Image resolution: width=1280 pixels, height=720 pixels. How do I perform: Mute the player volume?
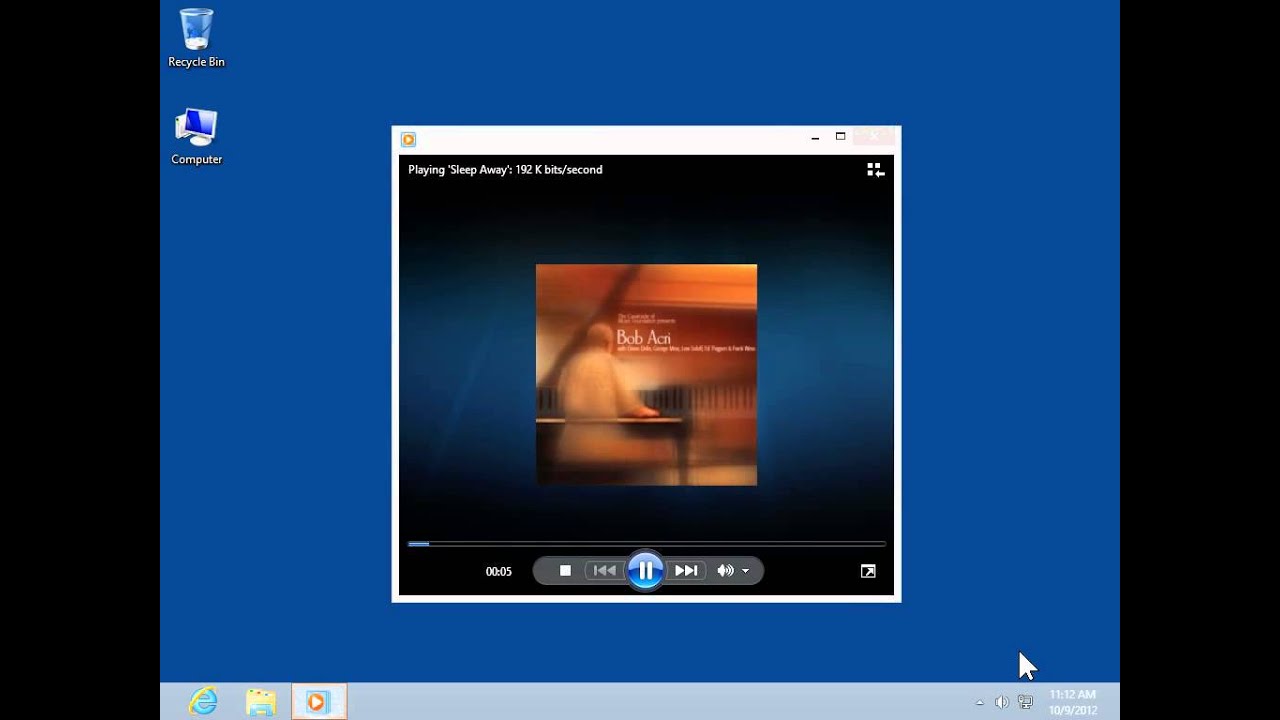pyautogui.click(x=725, y=571)
